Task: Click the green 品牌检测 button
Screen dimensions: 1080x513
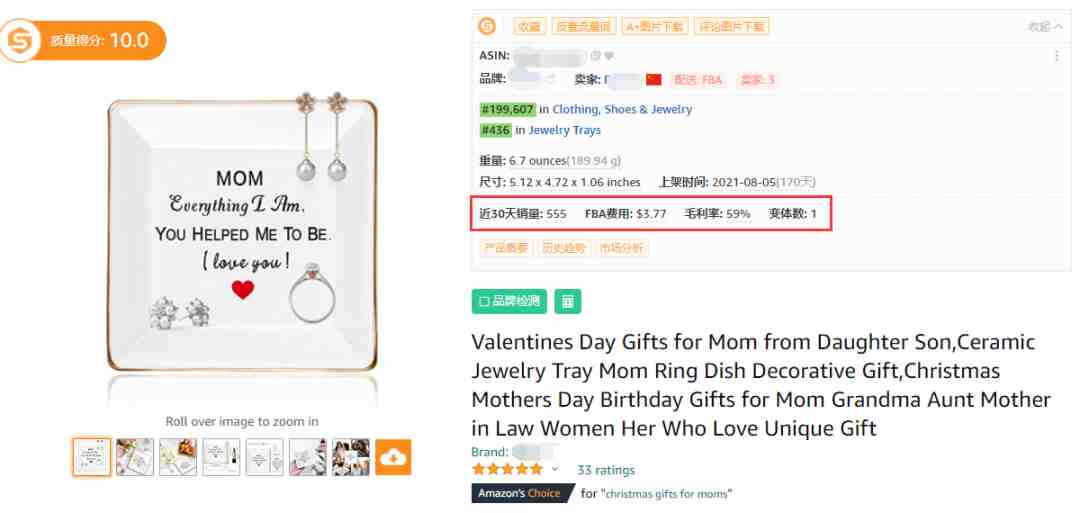Action: tap(509, 302)
